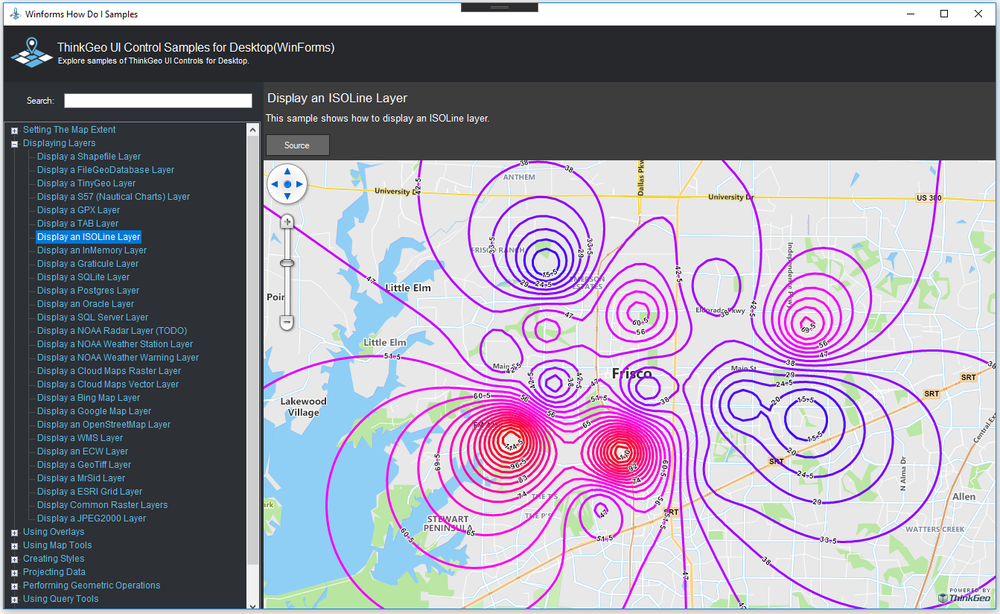Select Display an ISOLine Layer item
This screenshot has height=614, width=1000.
click(89, 237)
